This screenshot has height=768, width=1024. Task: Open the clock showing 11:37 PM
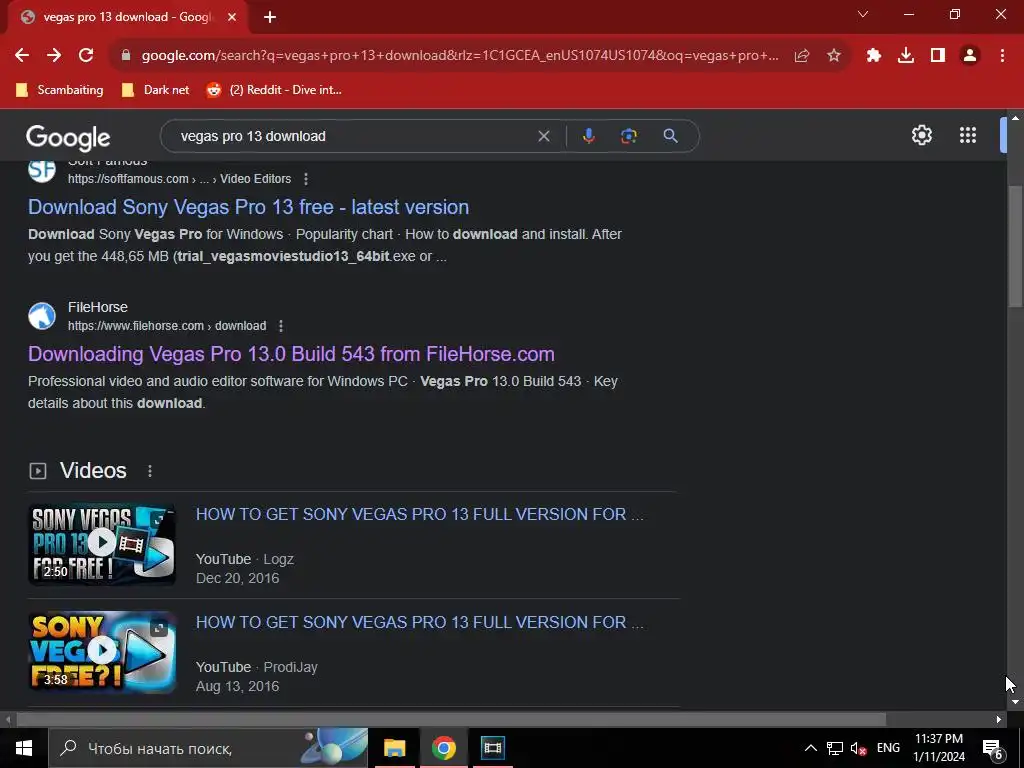tap(939, 748)
